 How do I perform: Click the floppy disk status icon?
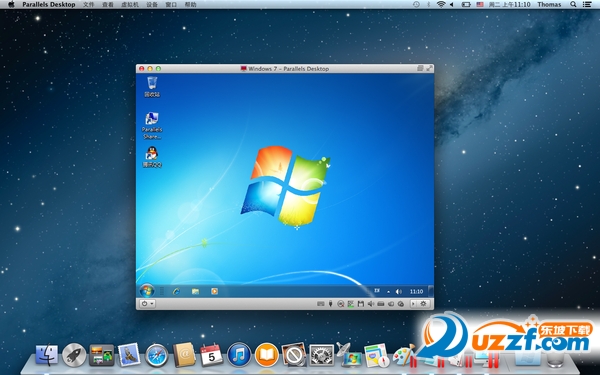click(361, 304)
